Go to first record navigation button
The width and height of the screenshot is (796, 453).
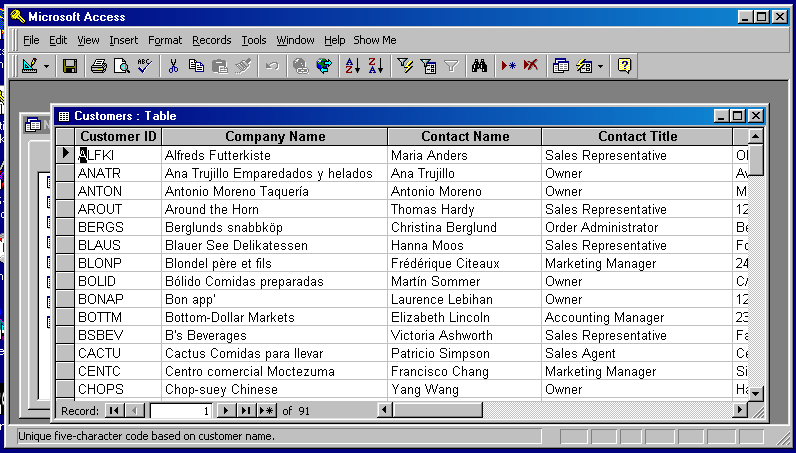click(x=114, y=410)
